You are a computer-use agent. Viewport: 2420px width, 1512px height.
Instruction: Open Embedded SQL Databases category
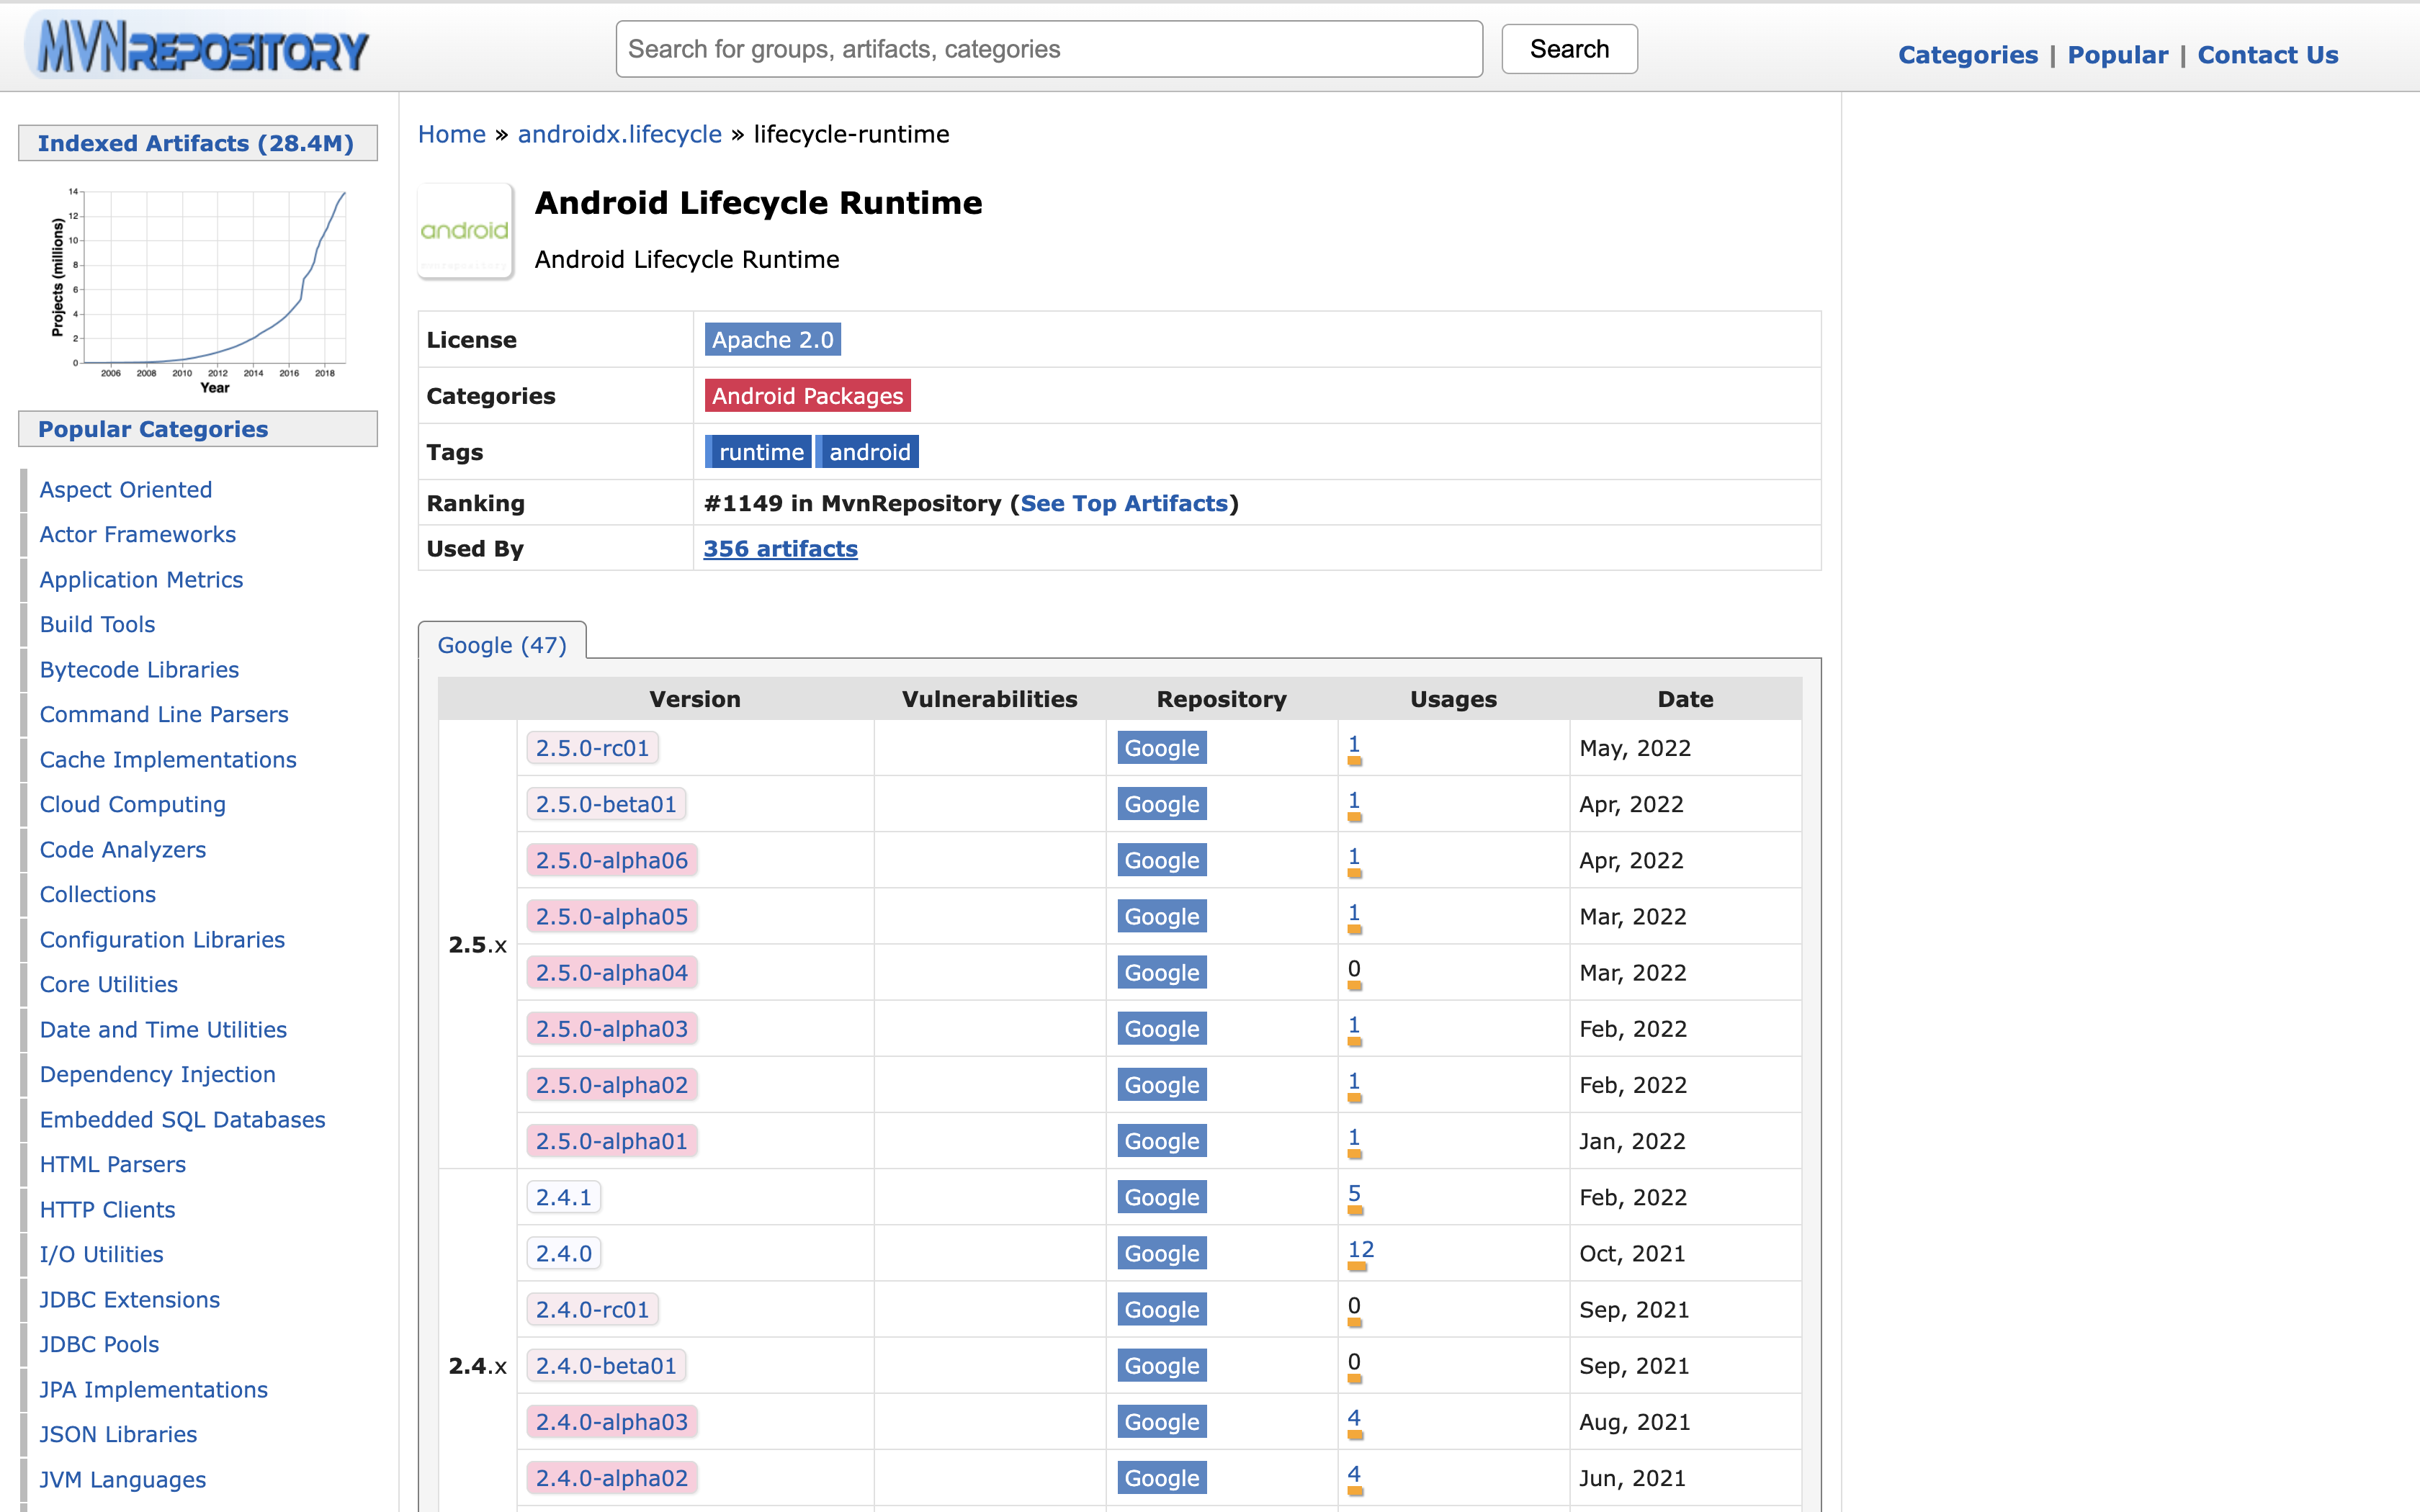[x=182, y=1120]
